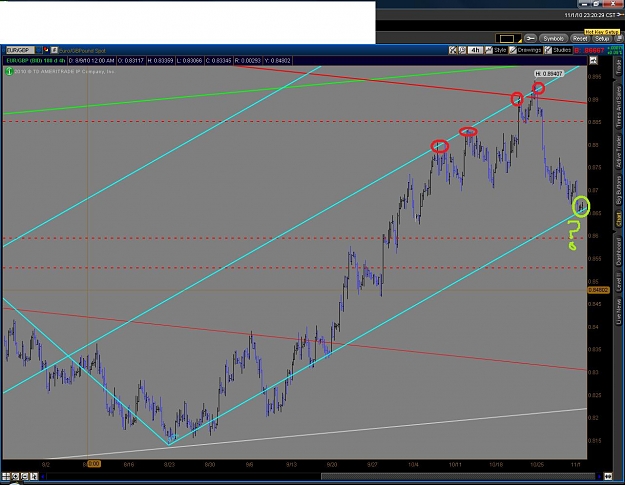Open the Style menu
Screen dimensions: 625x485
[x=496, y=50]
